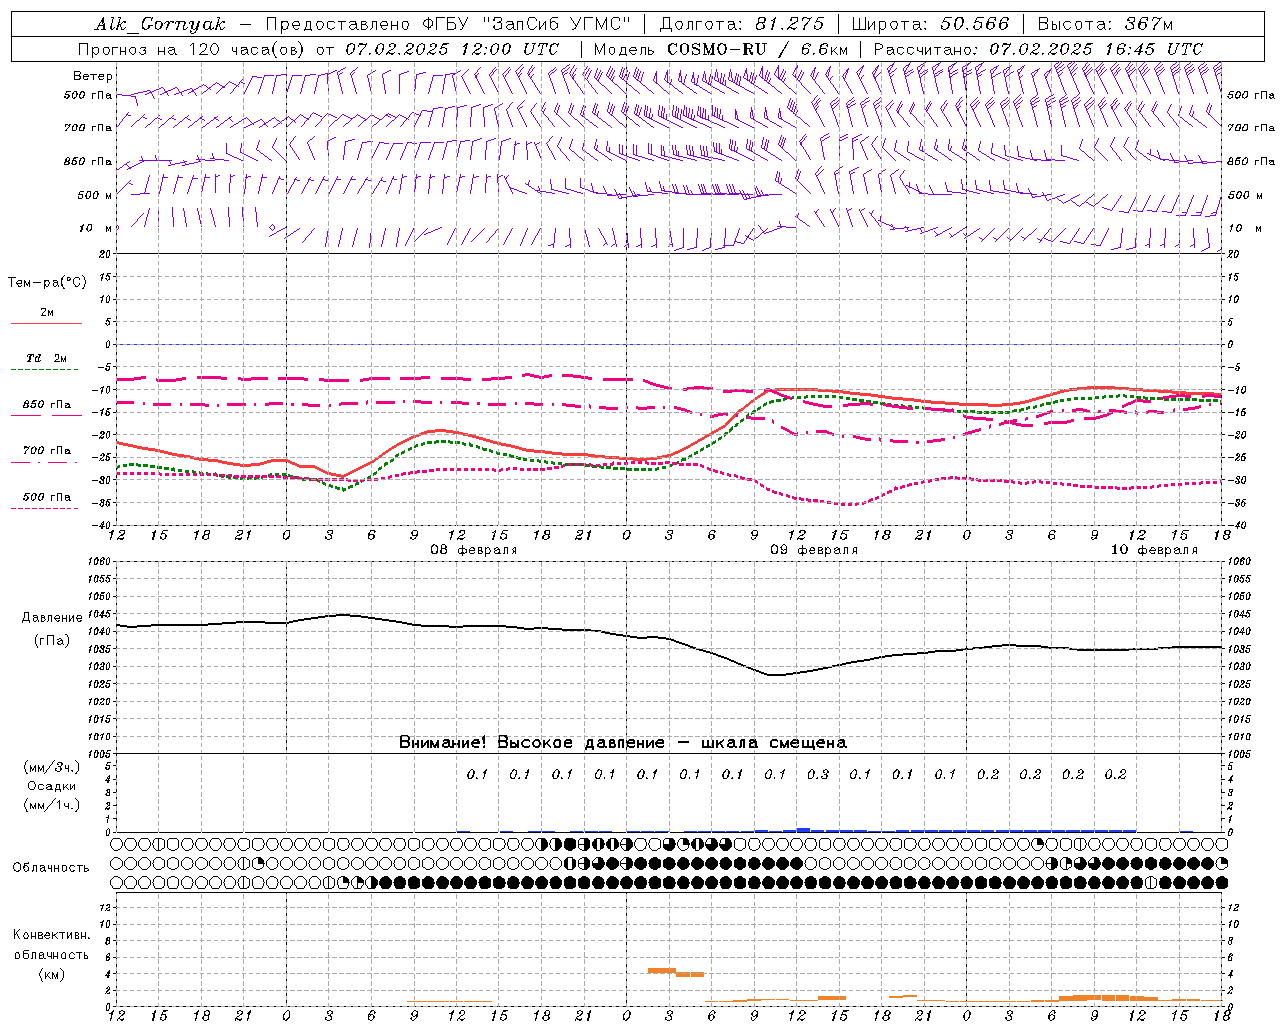This screenshot has height=1024, width=1280.
Task: Click the 'Высота: 367м' elevation value
Action: [1105, 24]
